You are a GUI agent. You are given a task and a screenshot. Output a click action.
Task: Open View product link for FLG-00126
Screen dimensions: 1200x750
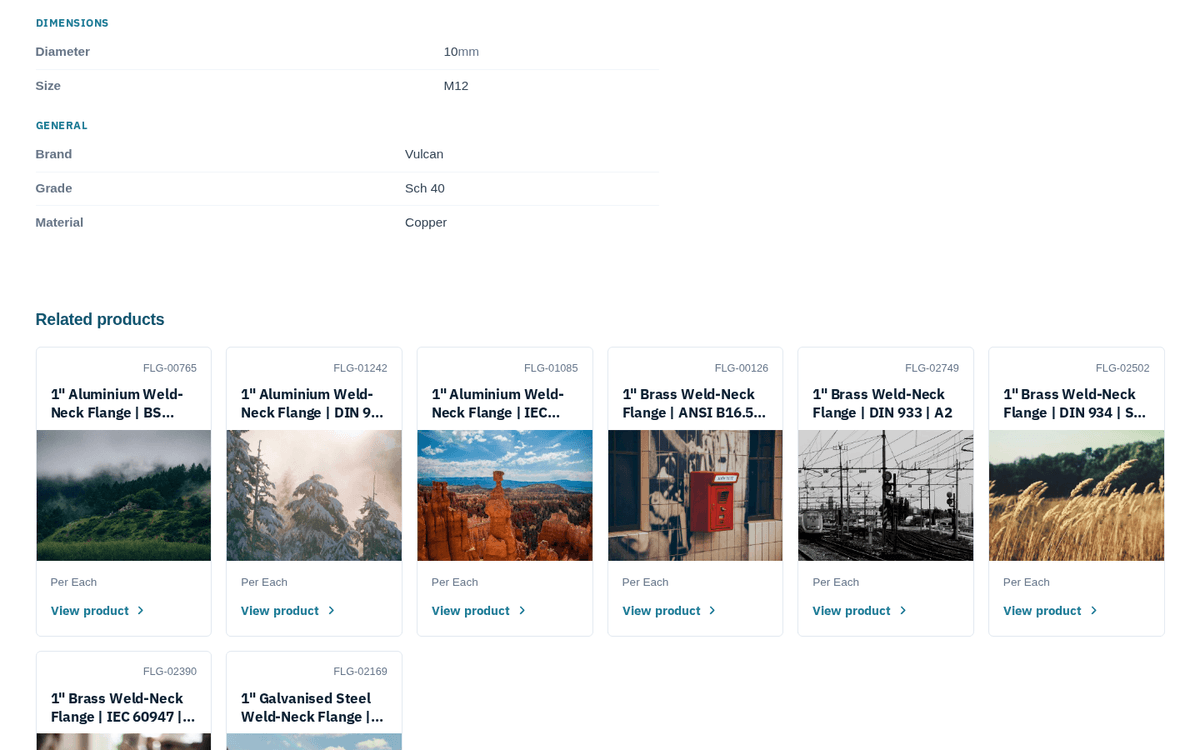pos(668,611)
